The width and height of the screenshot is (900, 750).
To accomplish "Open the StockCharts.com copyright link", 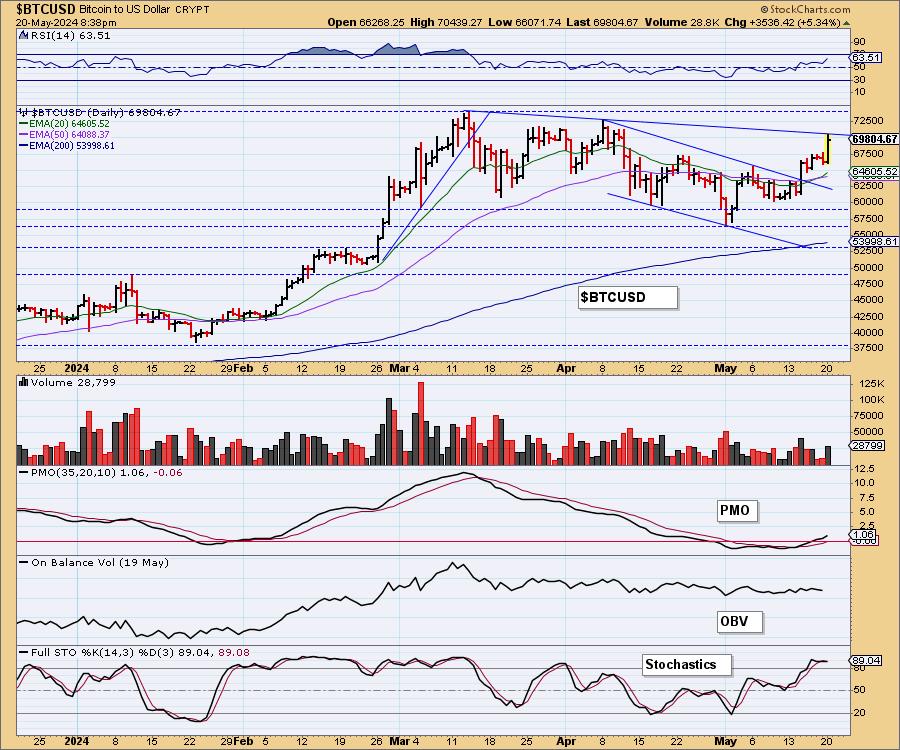I will click(805, 9).
